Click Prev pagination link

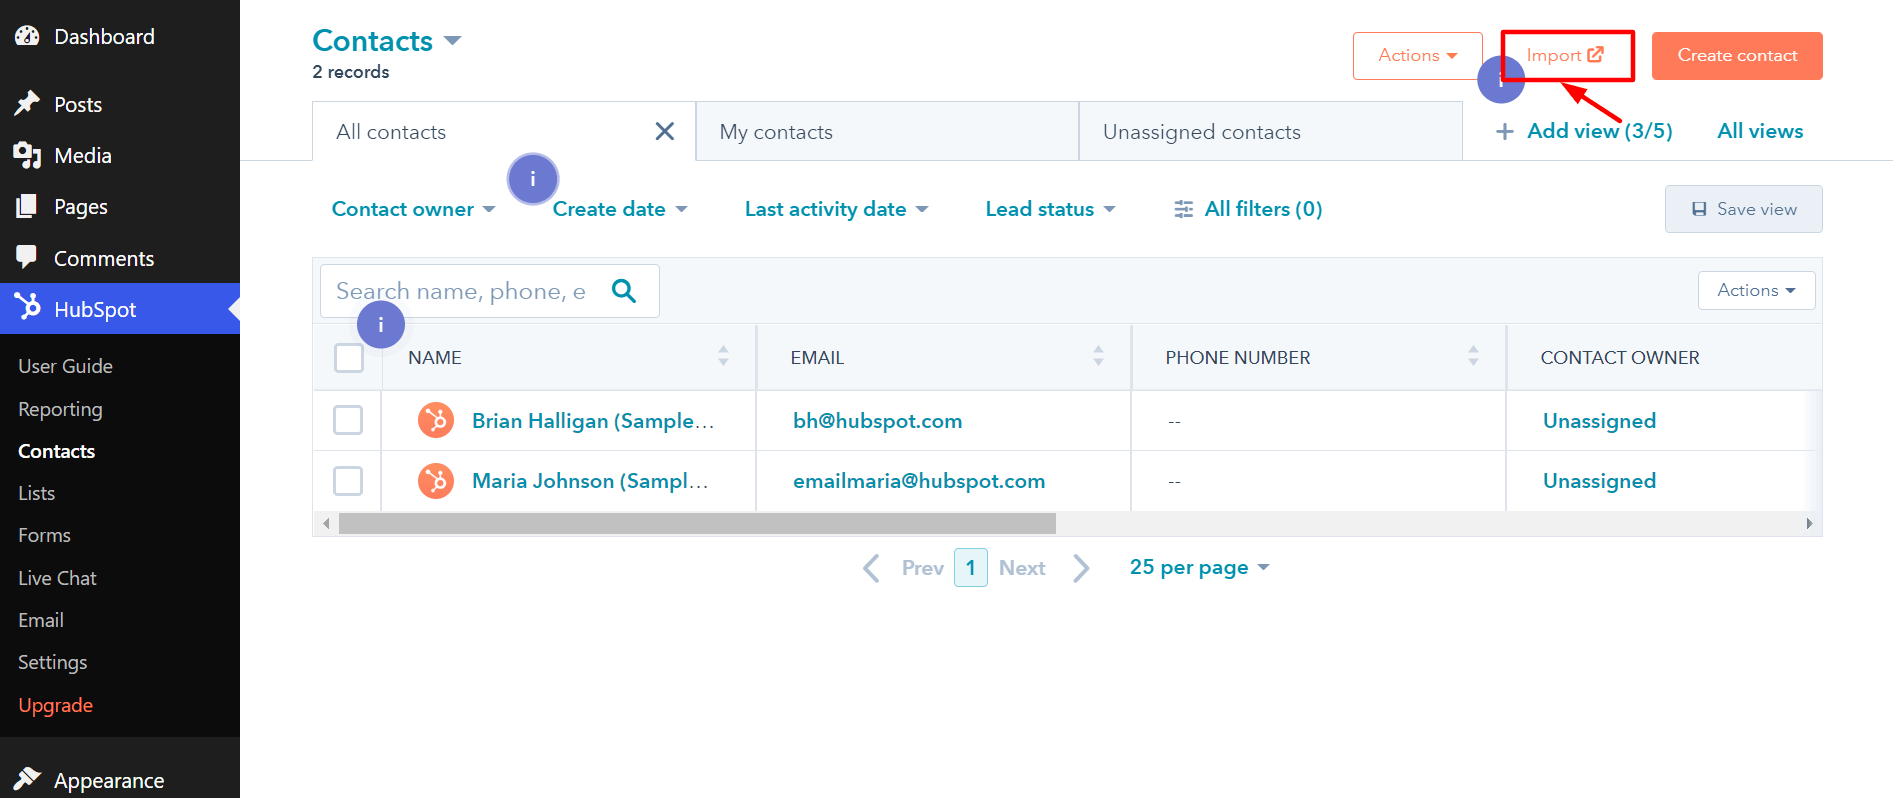click(x=922, y=568)
